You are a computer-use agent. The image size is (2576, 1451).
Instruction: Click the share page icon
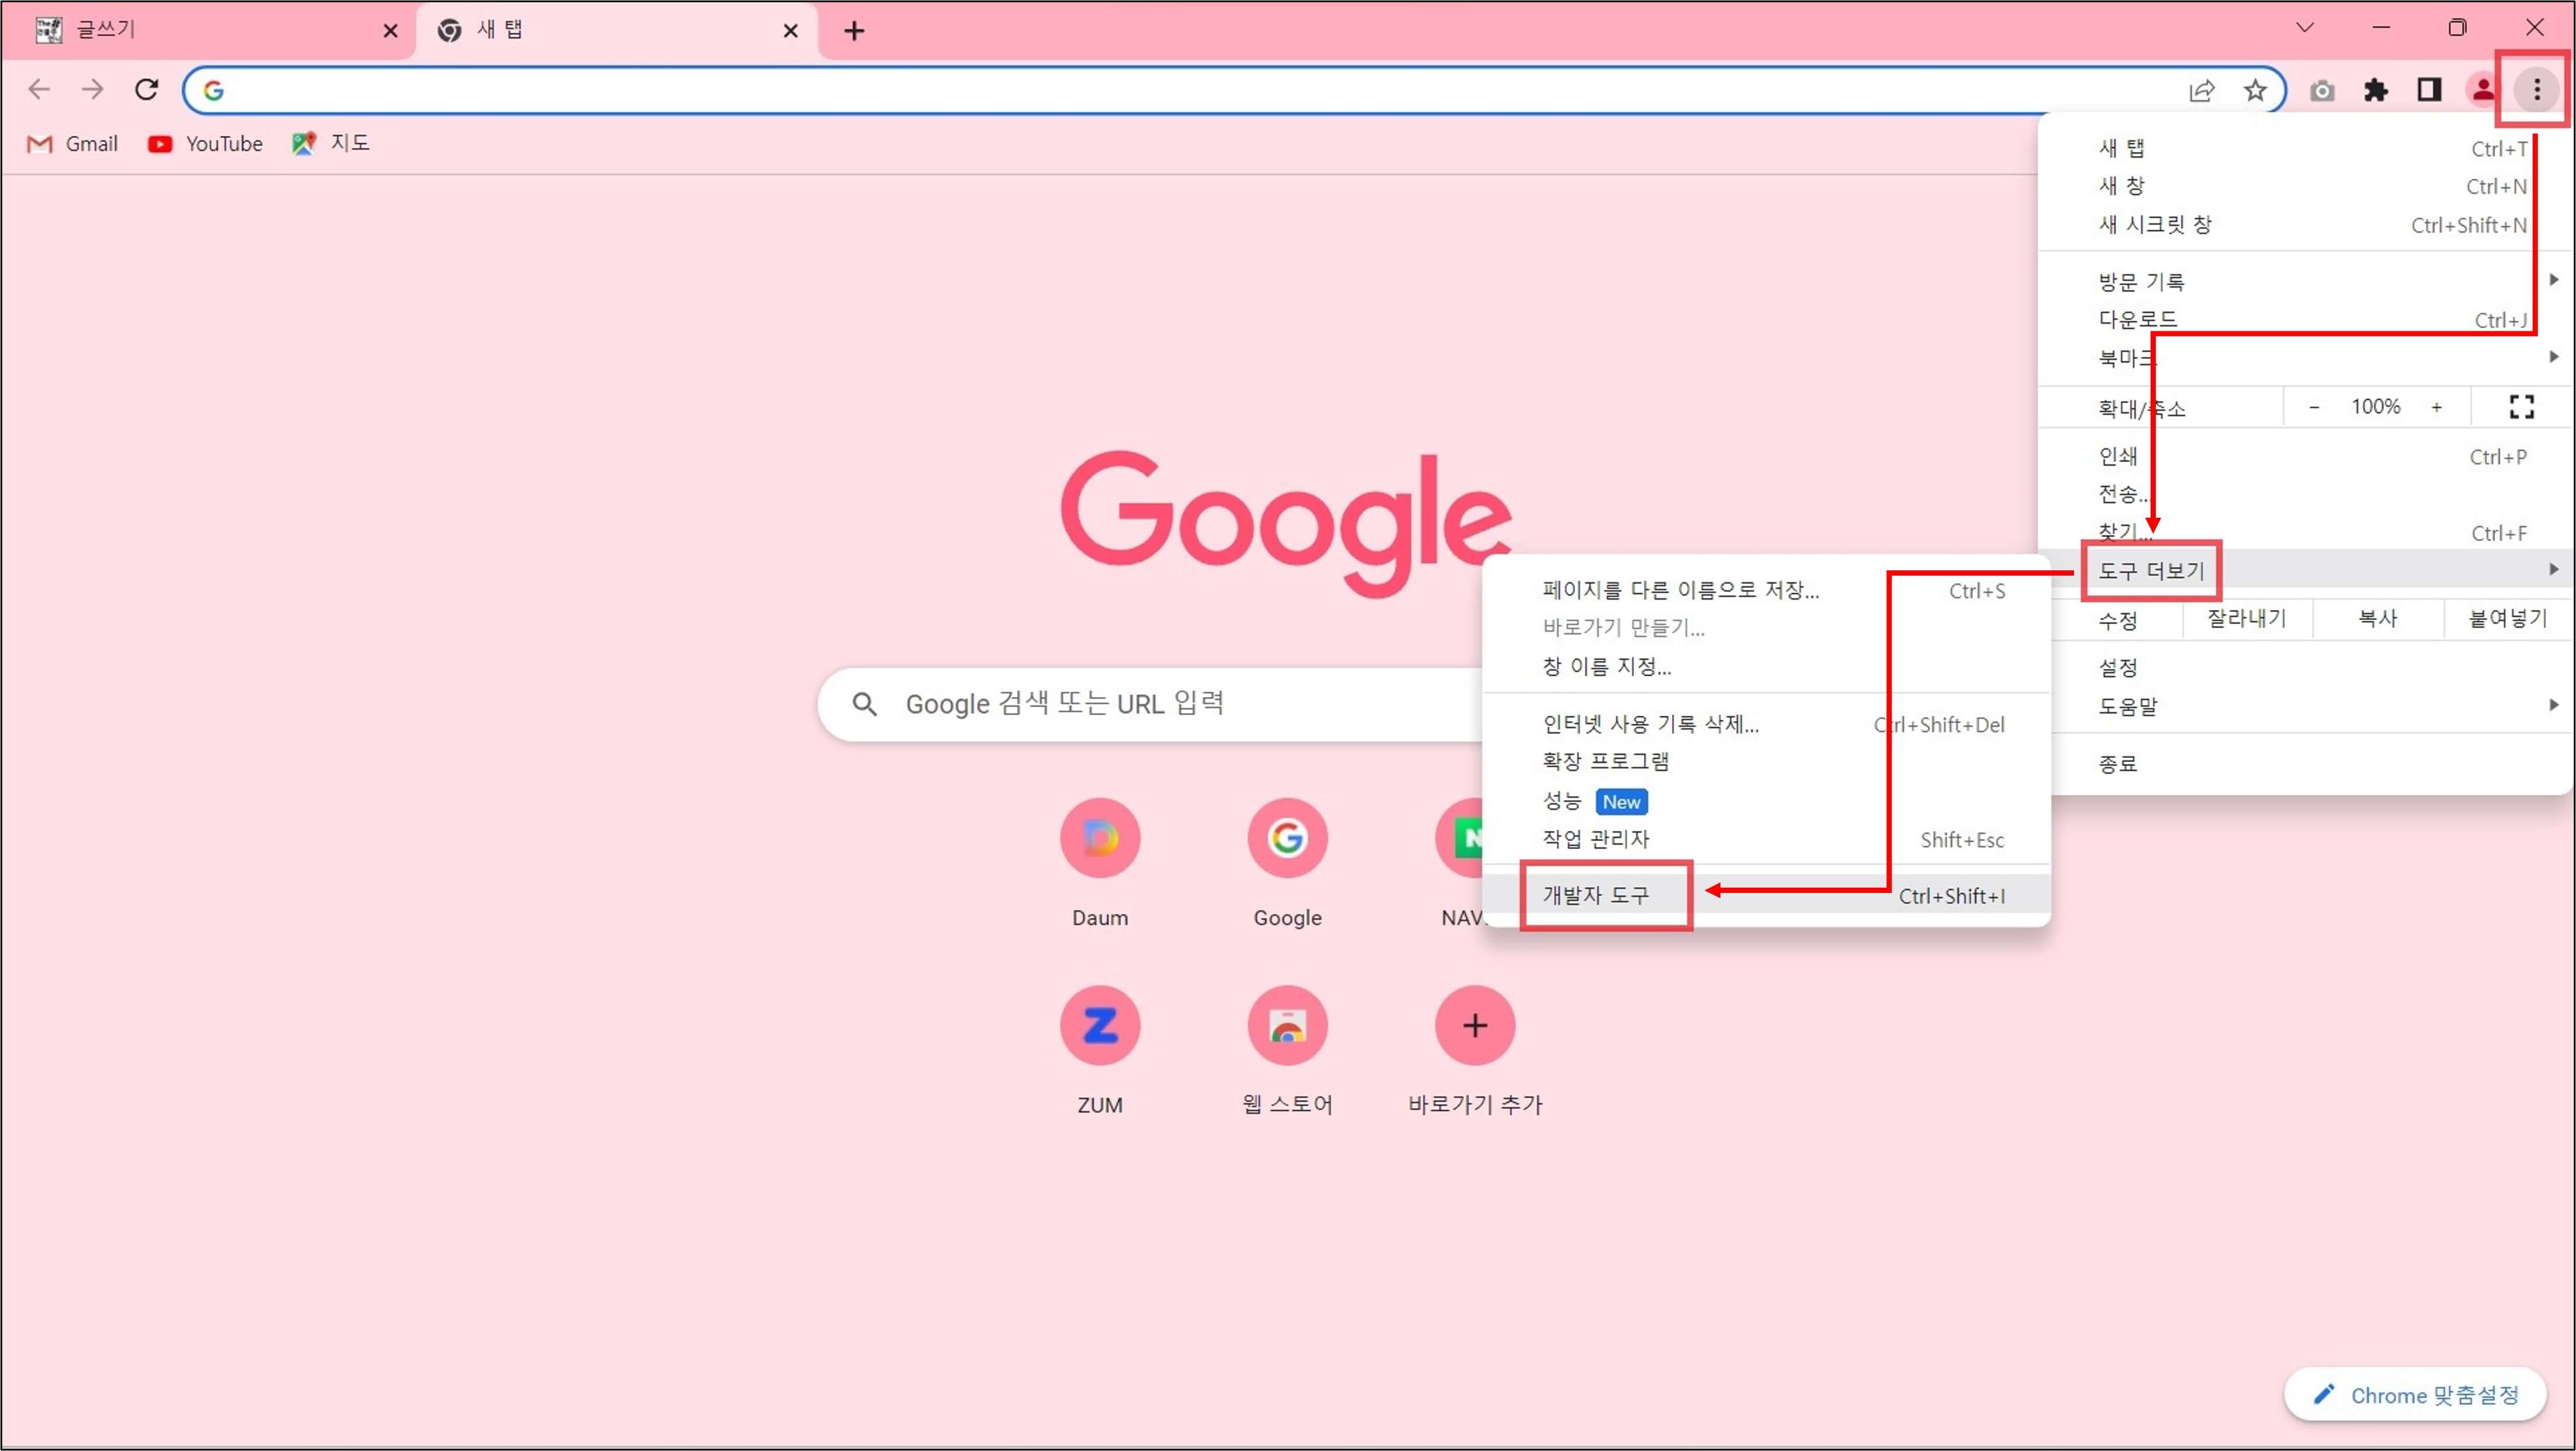tap(2202, 91)
